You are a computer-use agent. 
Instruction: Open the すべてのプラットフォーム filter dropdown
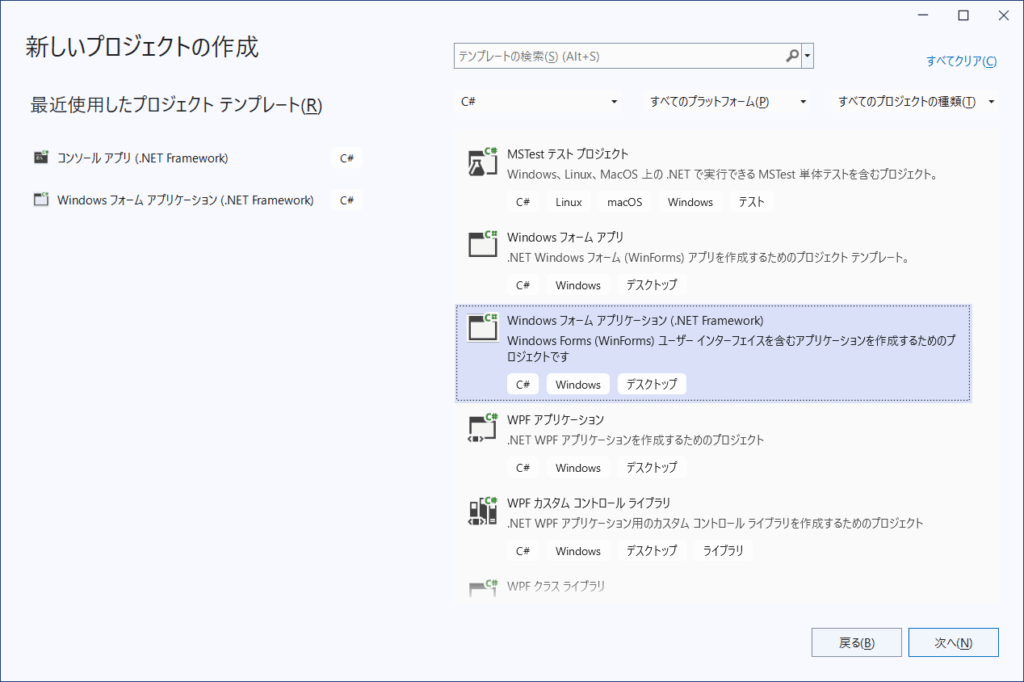[x=727, y=102]
